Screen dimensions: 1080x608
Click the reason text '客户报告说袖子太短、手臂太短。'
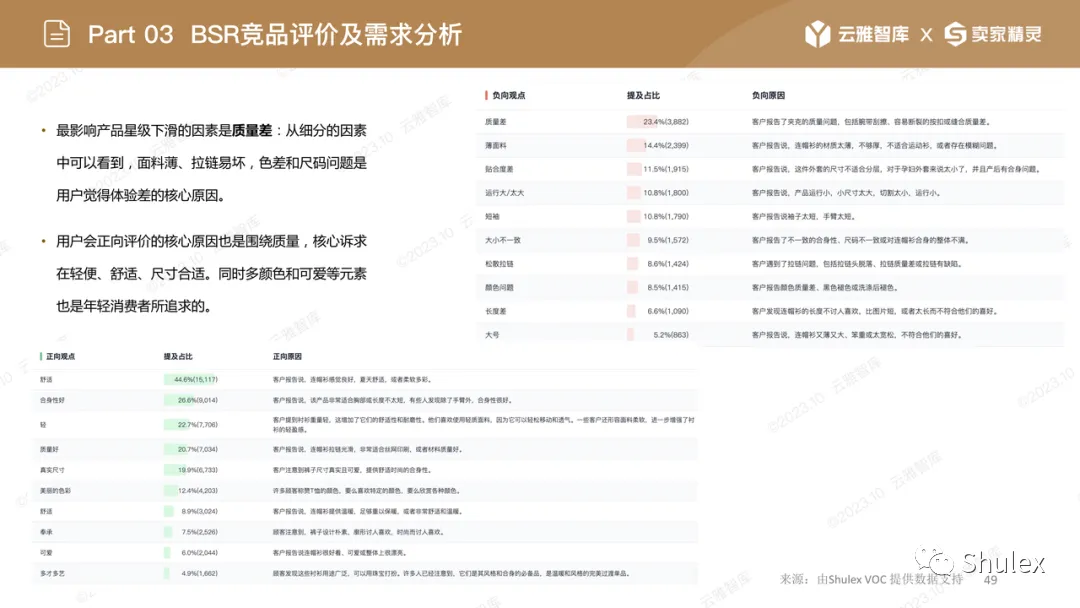803,216
